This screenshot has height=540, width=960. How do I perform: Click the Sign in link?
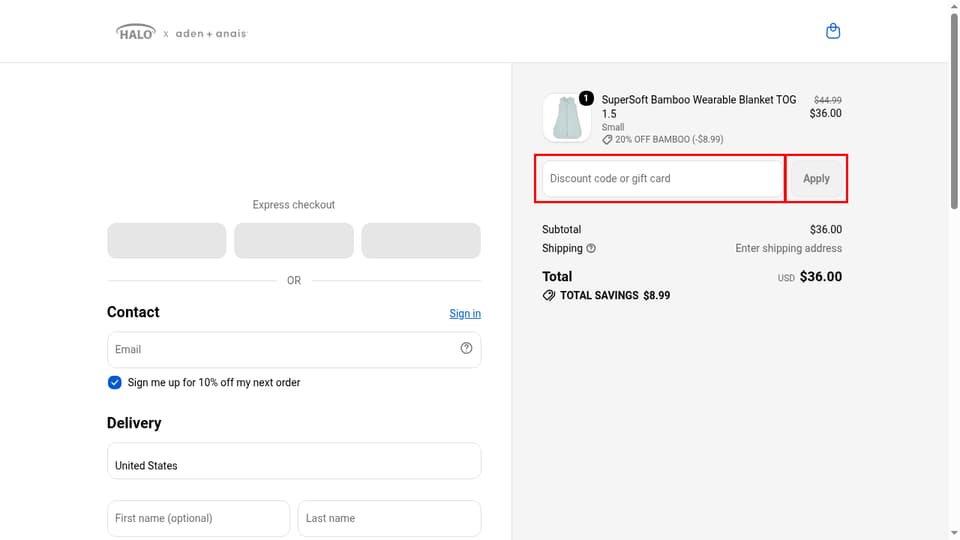coord(465,313)
